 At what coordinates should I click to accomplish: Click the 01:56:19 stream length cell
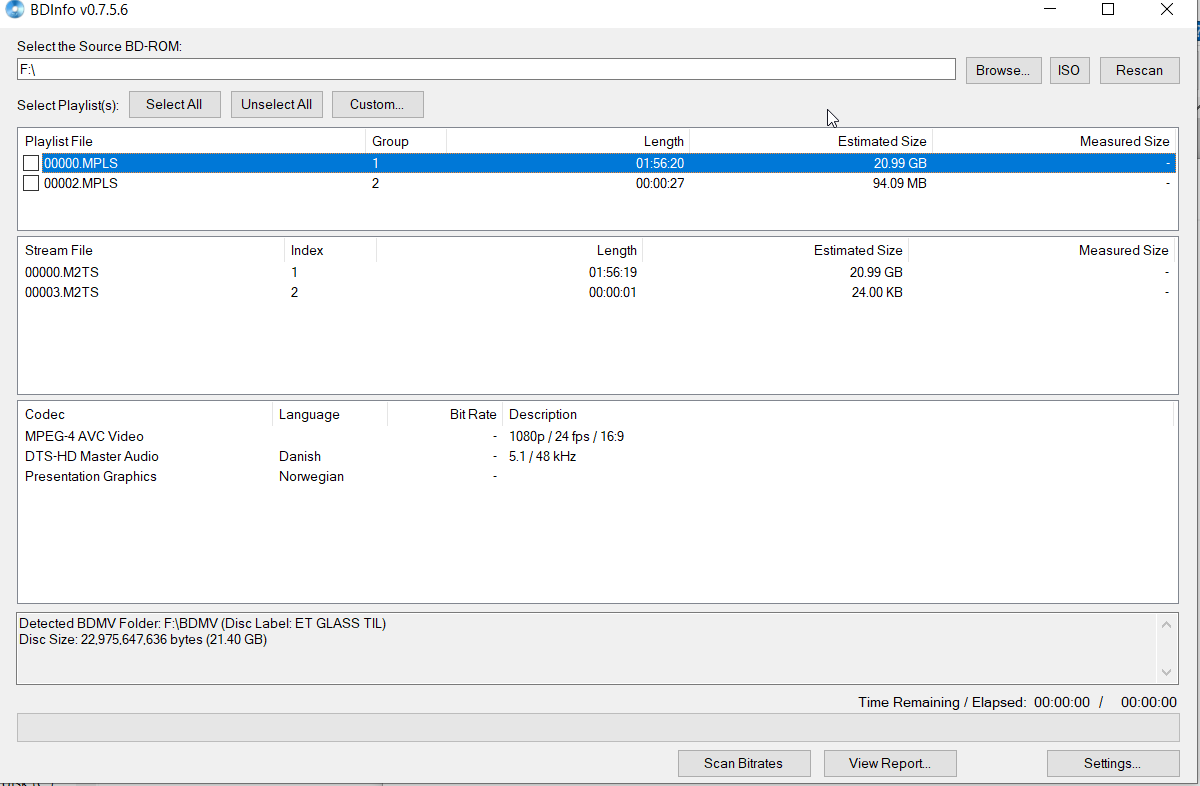tap(612, 272)
